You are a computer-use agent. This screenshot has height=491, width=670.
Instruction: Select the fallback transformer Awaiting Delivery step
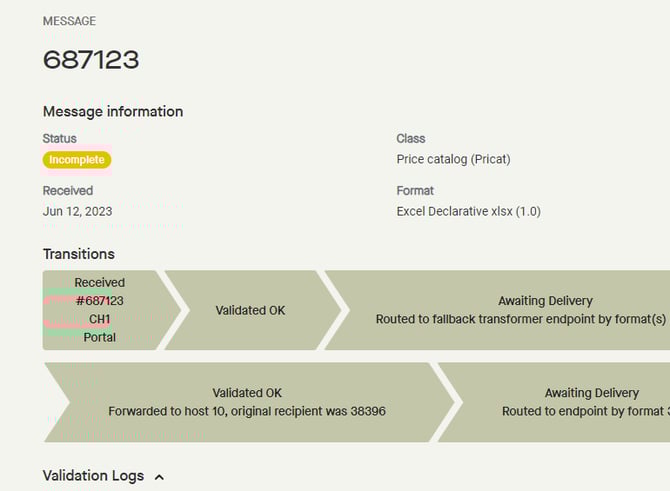(x=520, y=310)
